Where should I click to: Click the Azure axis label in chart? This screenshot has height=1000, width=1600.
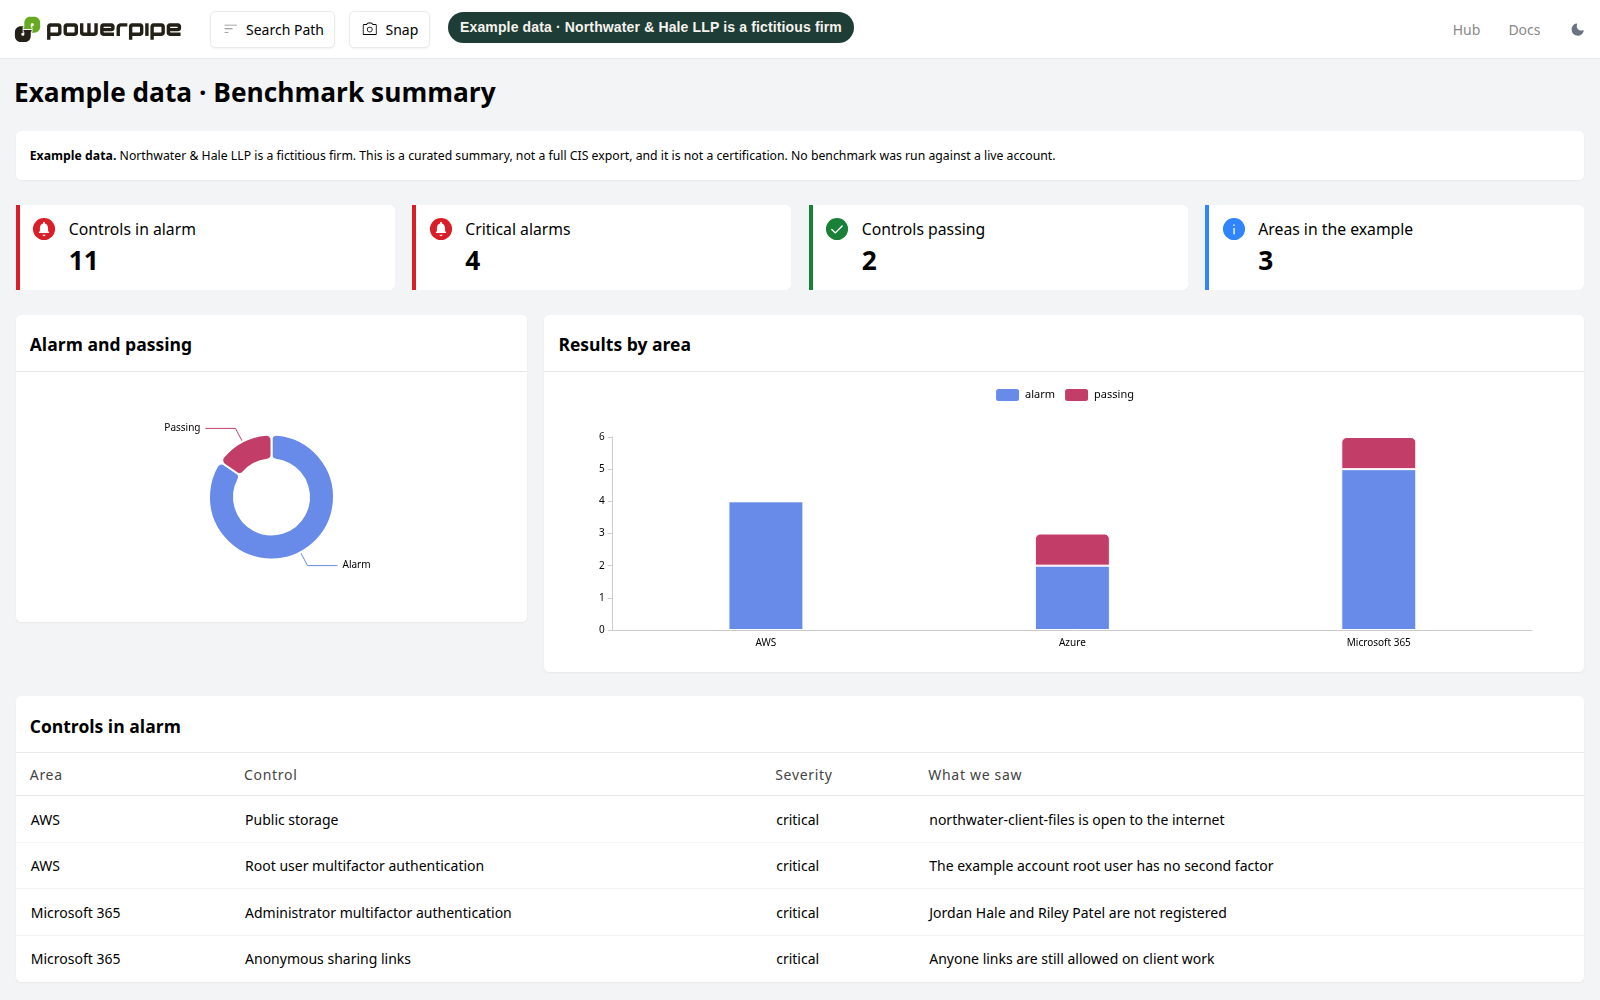1072,642
